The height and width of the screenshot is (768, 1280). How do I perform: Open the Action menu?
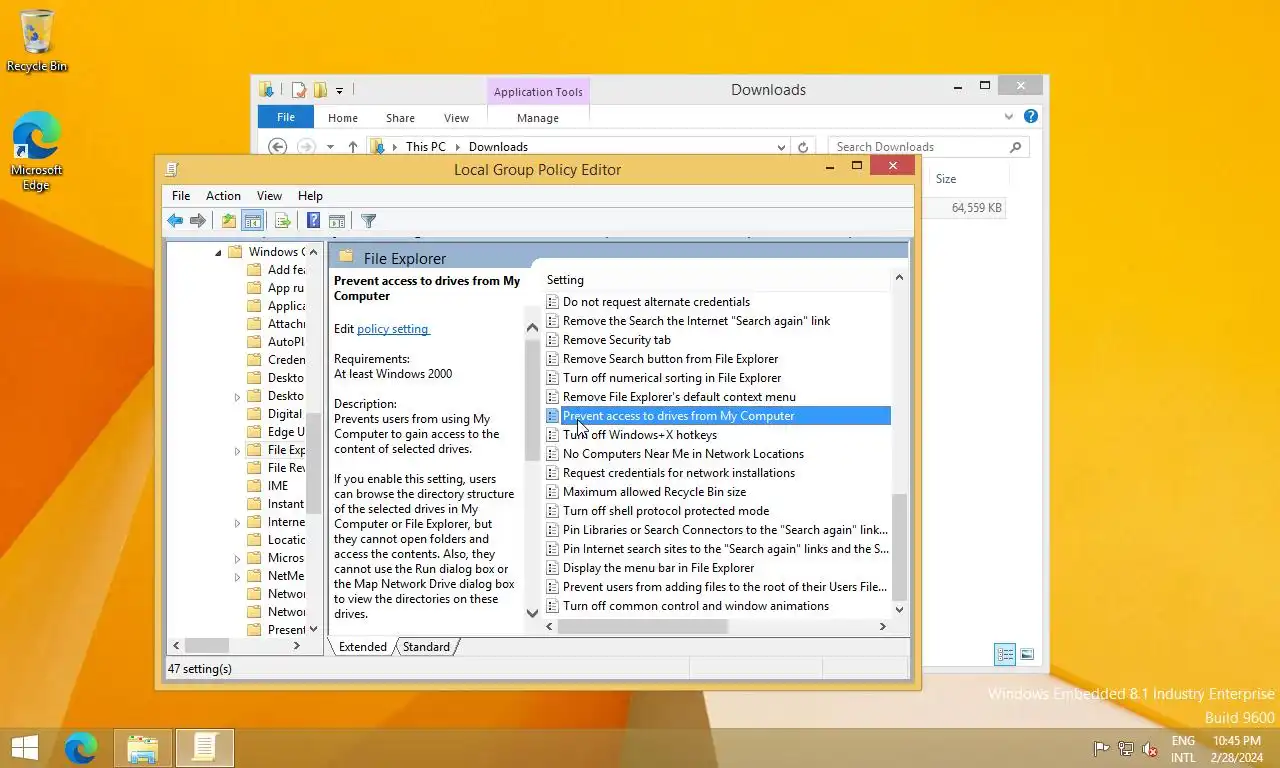pyautogui.click(x=223, y=196)
